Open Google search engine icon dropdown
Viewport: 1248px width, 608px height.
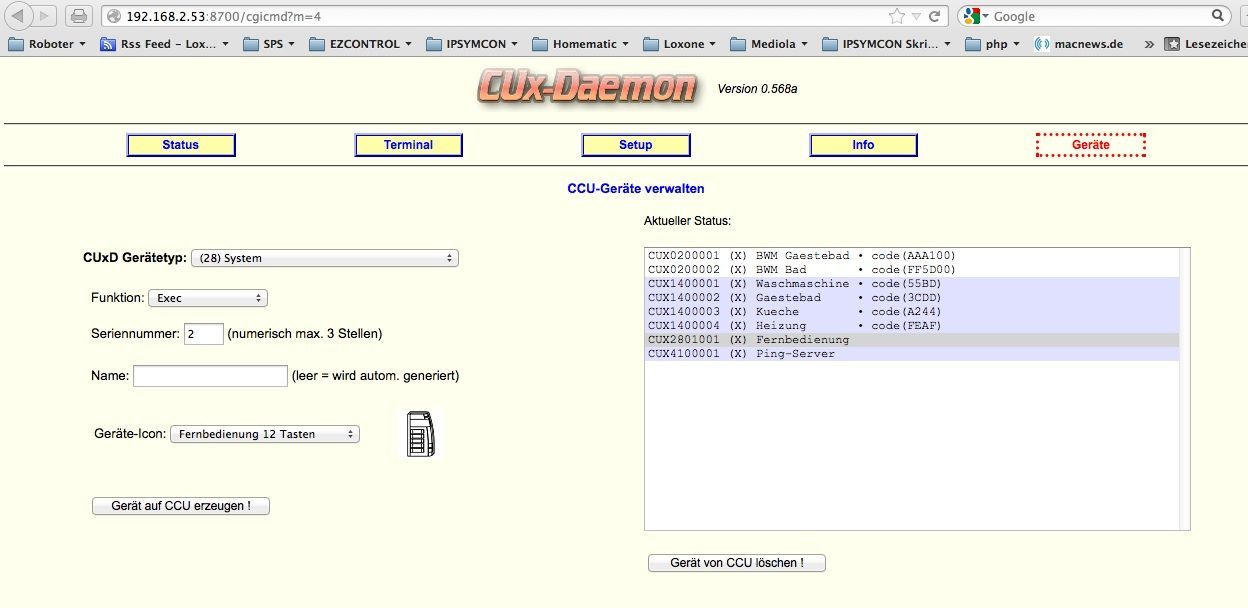[x=976, y=16]
